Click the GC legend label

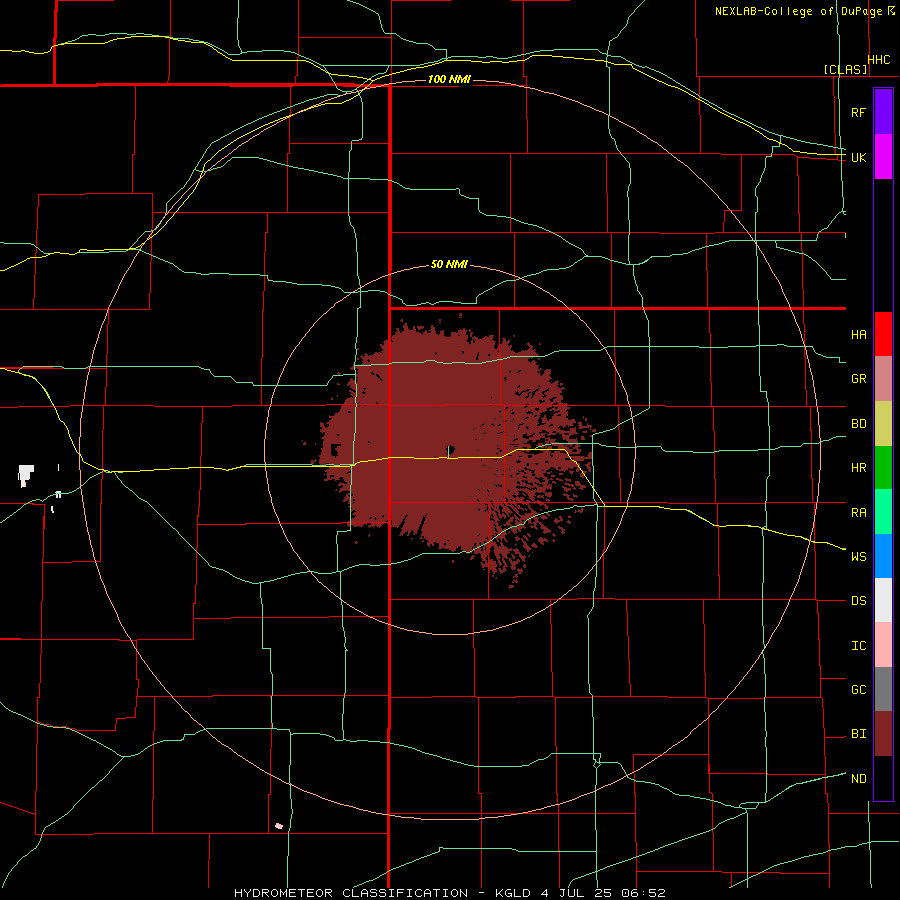coord(859,690)
